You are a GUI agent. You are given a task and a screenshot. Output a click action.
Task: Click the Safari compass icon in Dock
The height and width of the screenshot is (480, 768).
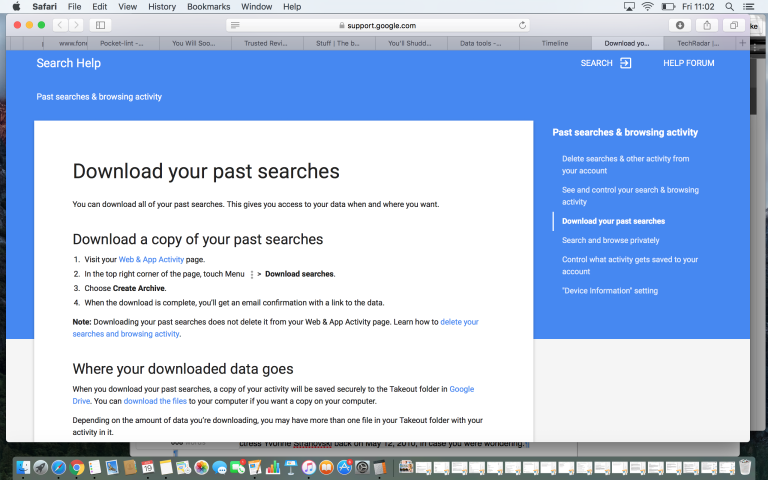tap(58, 467)
